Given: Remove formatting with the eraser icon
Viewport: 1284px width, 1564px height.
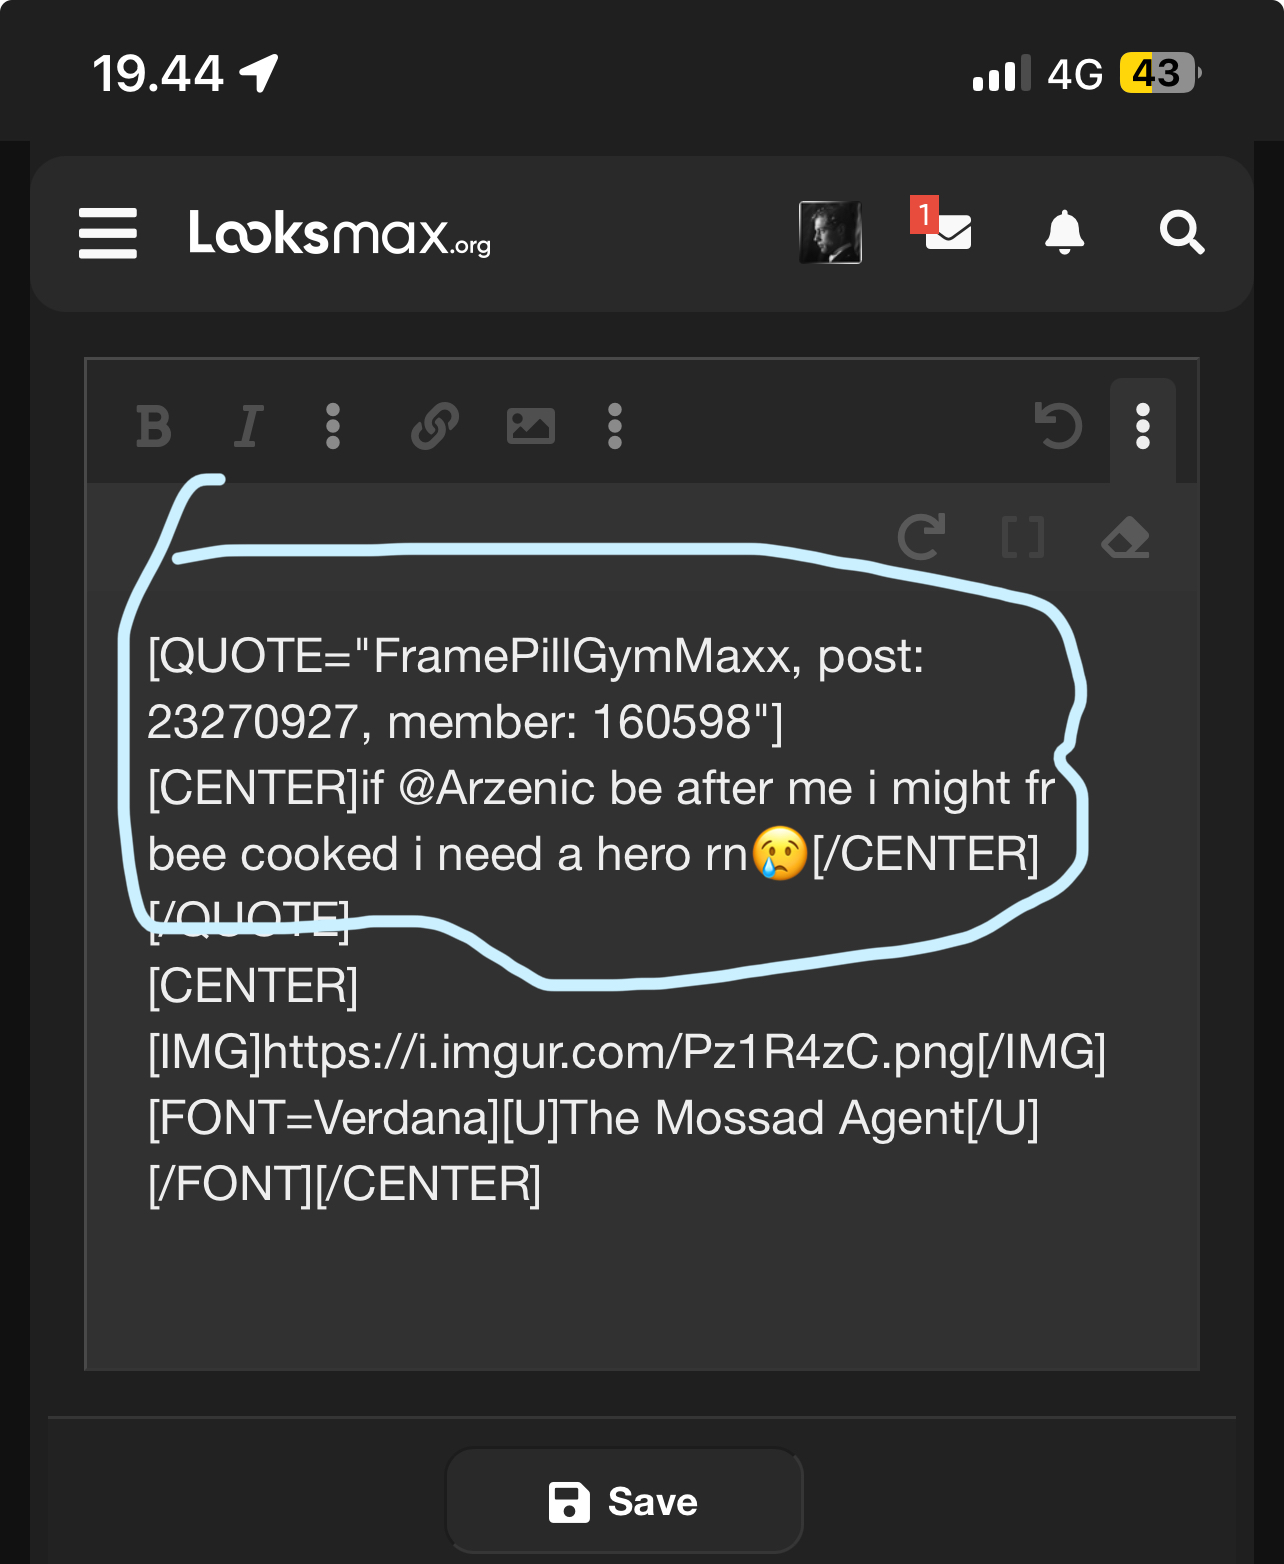Looking at the screenshot, I should pyautogui.click(x=1125, y=538).
